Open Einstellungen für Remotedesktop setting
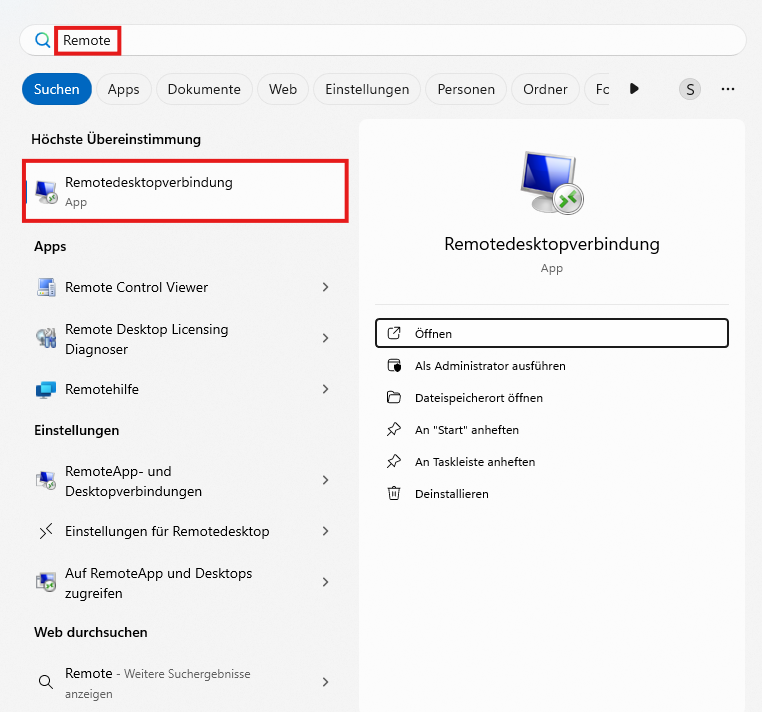Image resolution: width=762 pixels, height=712 pixels. (183, 531)
